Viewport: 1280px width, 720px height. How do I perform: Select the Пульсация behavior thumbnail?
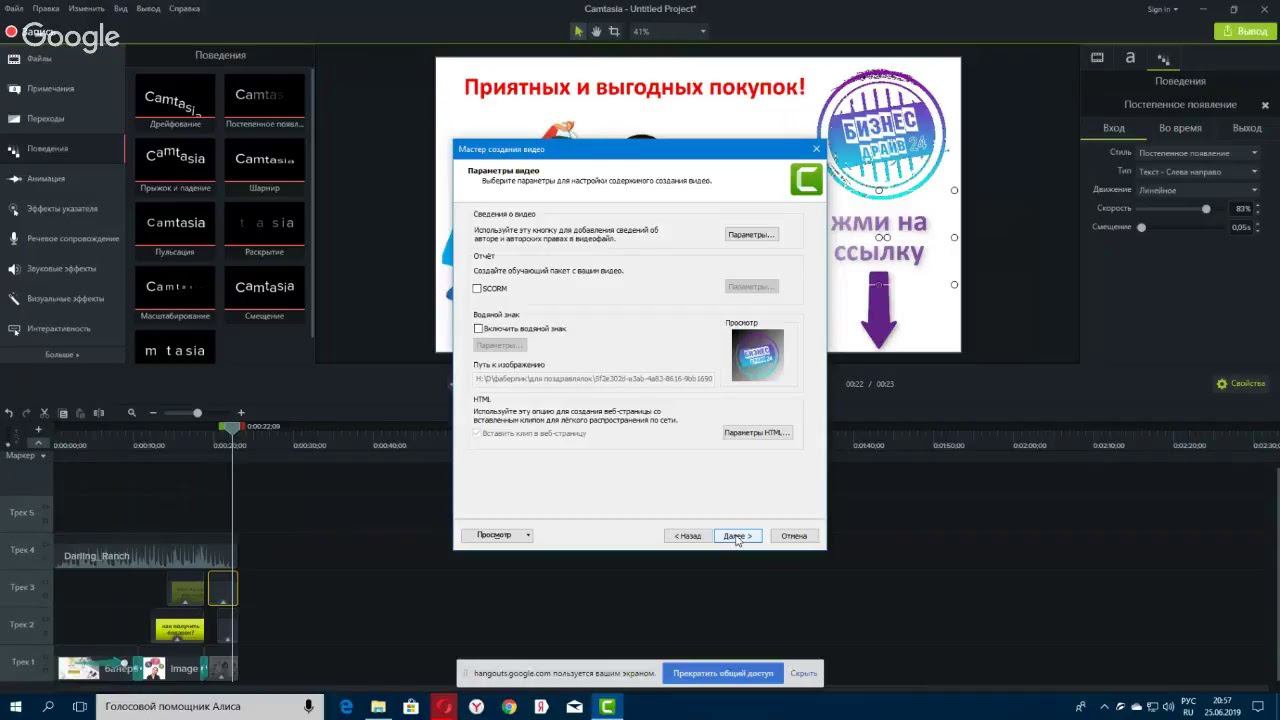point(175,230)
